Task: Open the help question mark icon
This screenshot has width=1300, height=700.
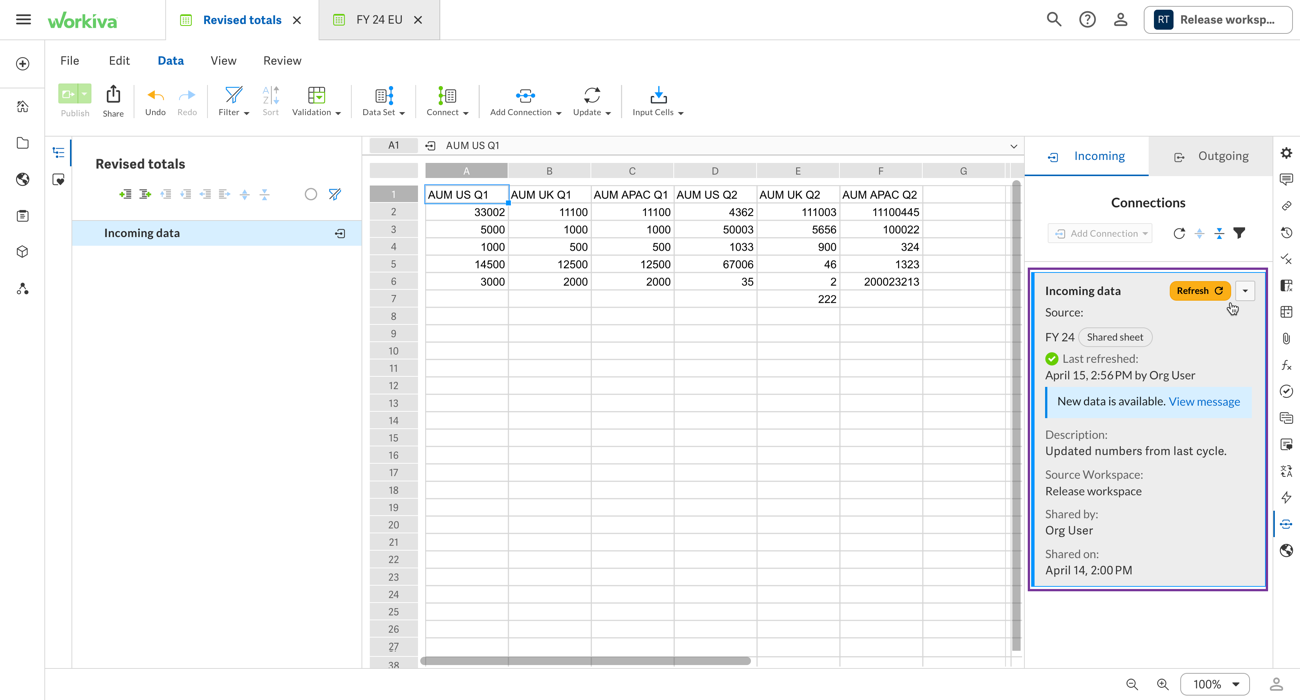Action: coord(1087,20)
